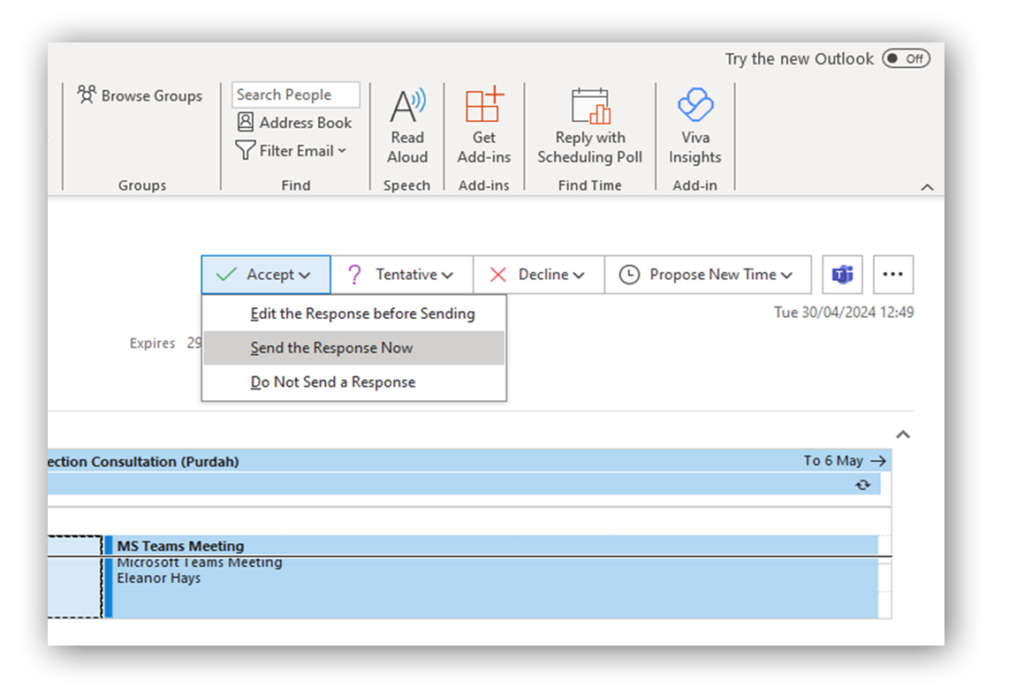Expand the Filter Email dropdown arrow
The width and height of the screenshot is (1024, 688).
342,151
